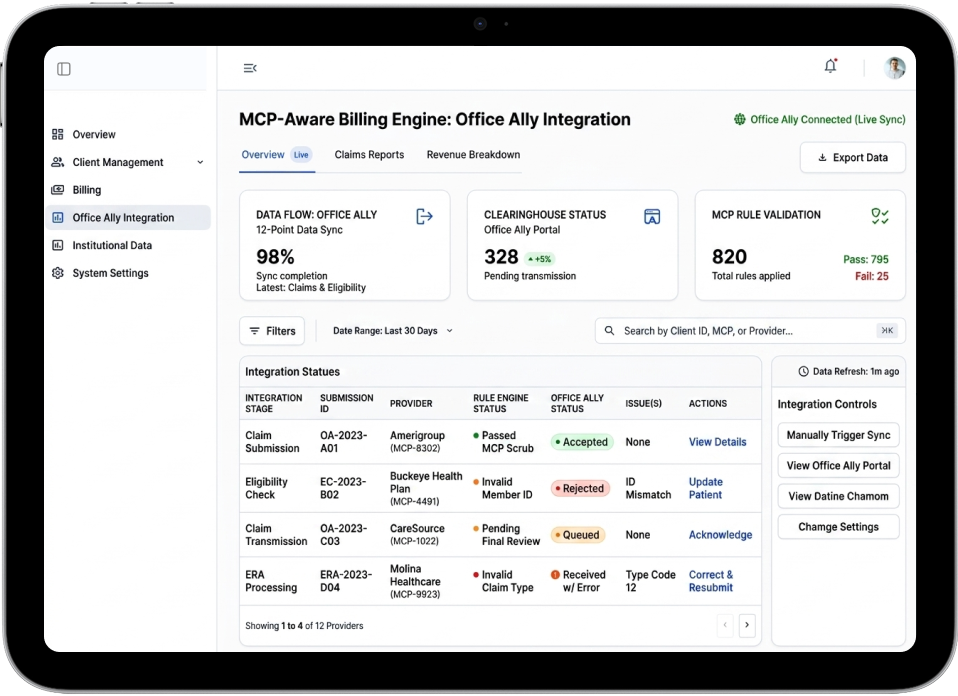Click the download icon in Export Data
Screen dimensions: 958x696
(822, 158)
